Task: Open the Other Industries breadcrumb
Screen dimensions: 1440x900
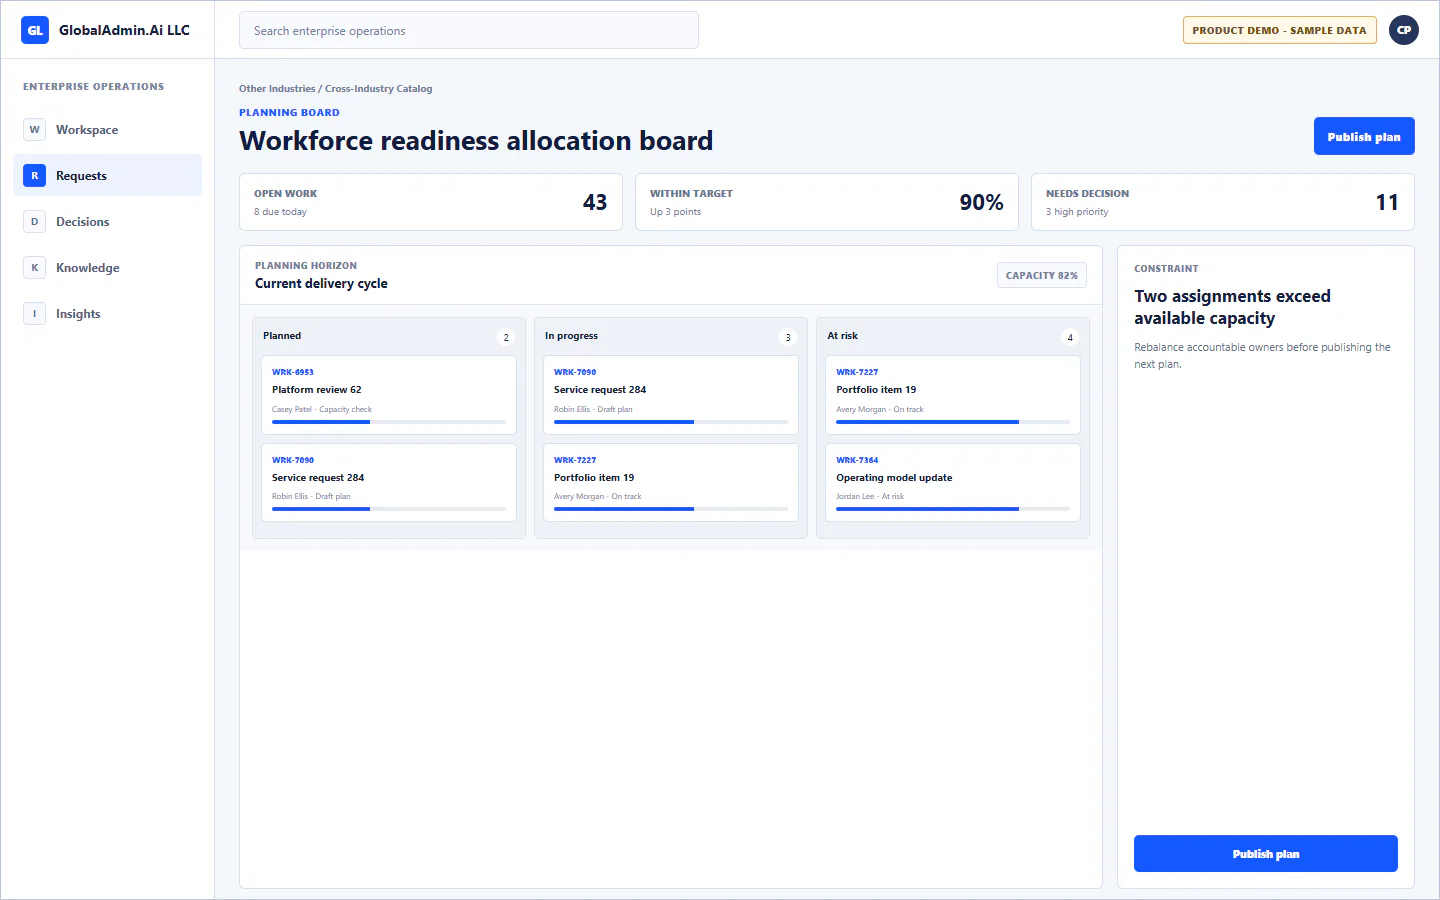Action: coord(277,89)
